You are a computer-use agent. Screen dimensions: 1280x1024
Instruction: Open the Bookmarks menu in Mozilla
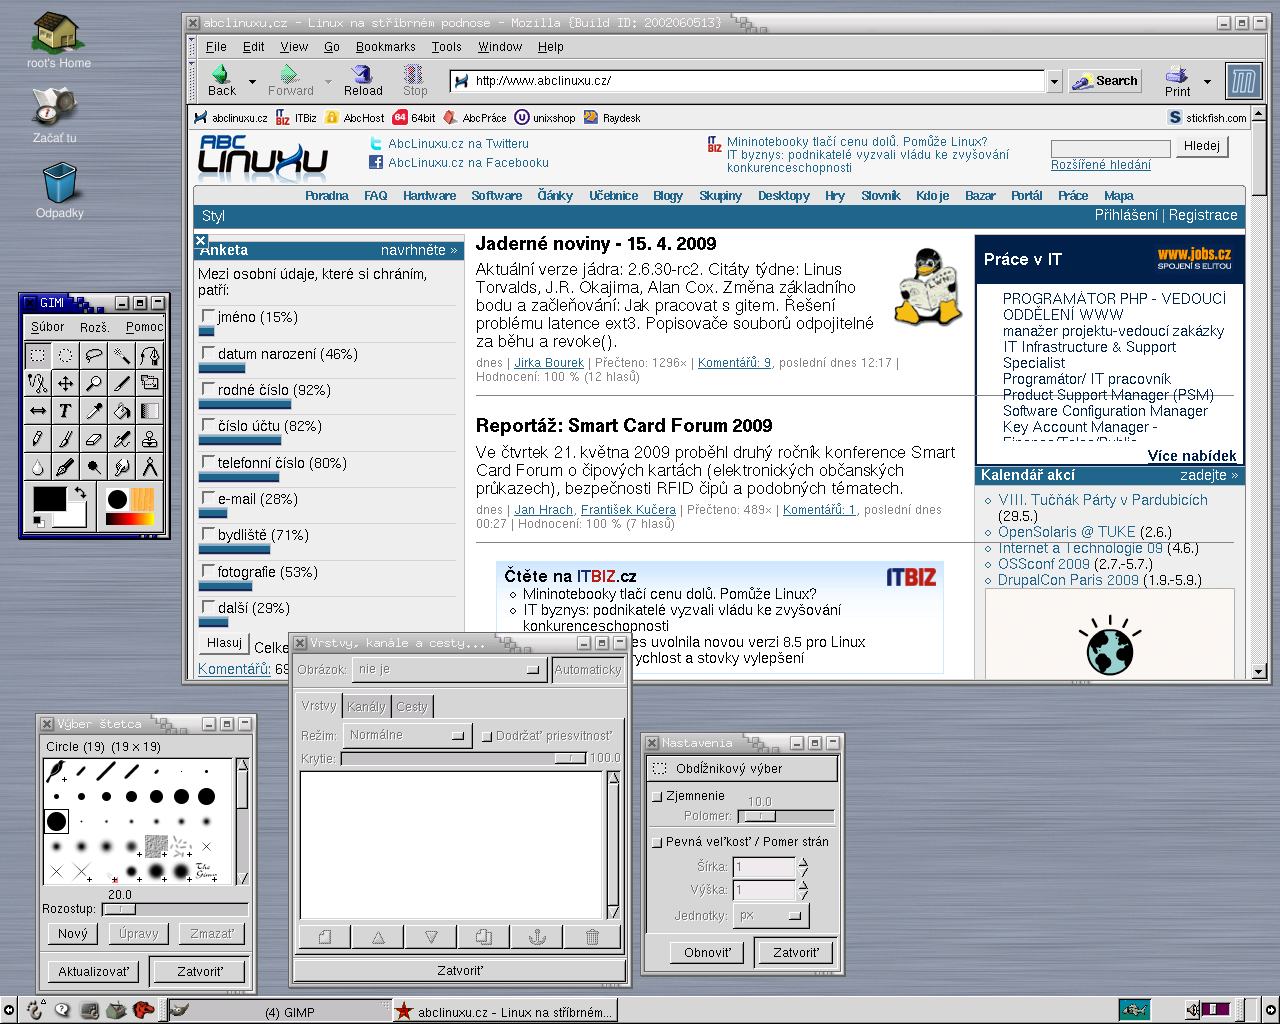click(x=385, y=47)
